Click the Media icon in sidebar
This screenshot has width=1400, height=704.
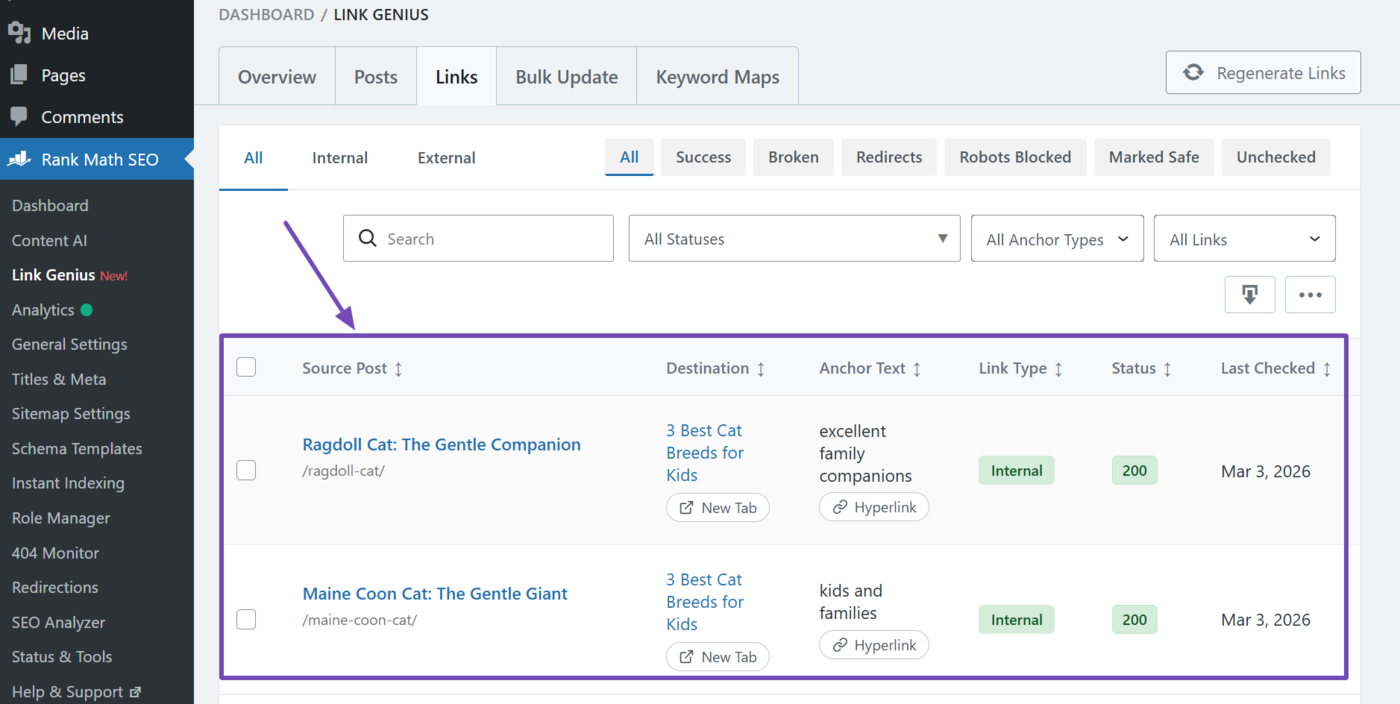19,33
